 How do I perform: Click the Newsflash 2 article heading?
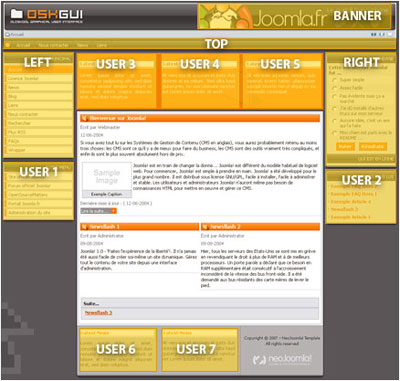coord(225,227)
